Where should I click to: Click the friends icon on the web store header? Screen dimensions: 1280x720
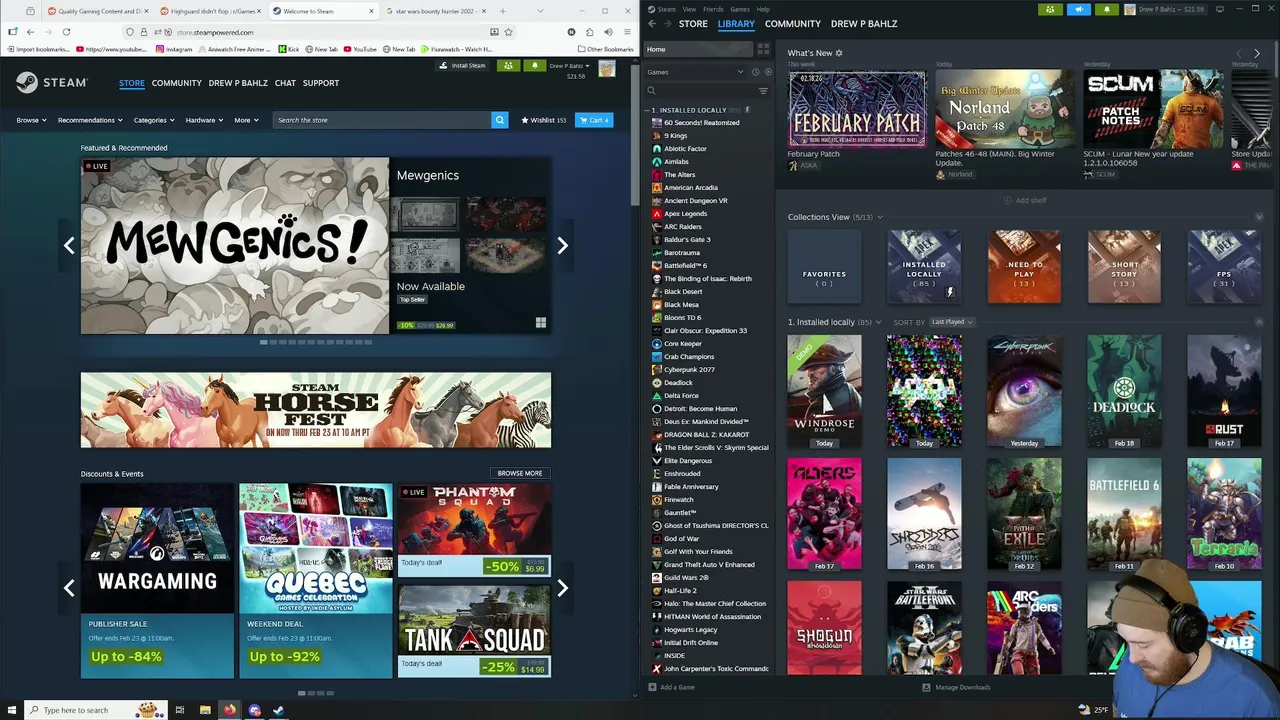(x=508, y=66)
